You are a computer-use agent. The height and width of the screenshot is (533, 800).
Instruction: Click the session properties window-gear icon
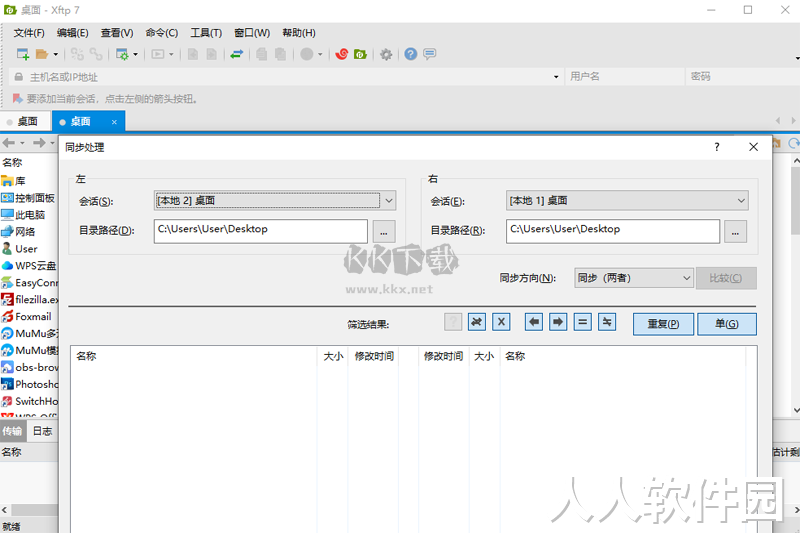122,54
